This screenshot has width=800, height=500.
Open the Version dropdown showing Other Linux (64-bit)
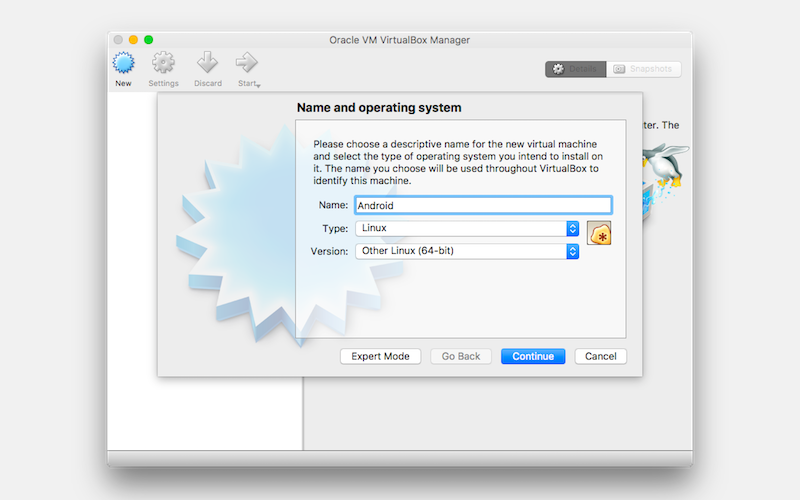(x=467, y=251)
